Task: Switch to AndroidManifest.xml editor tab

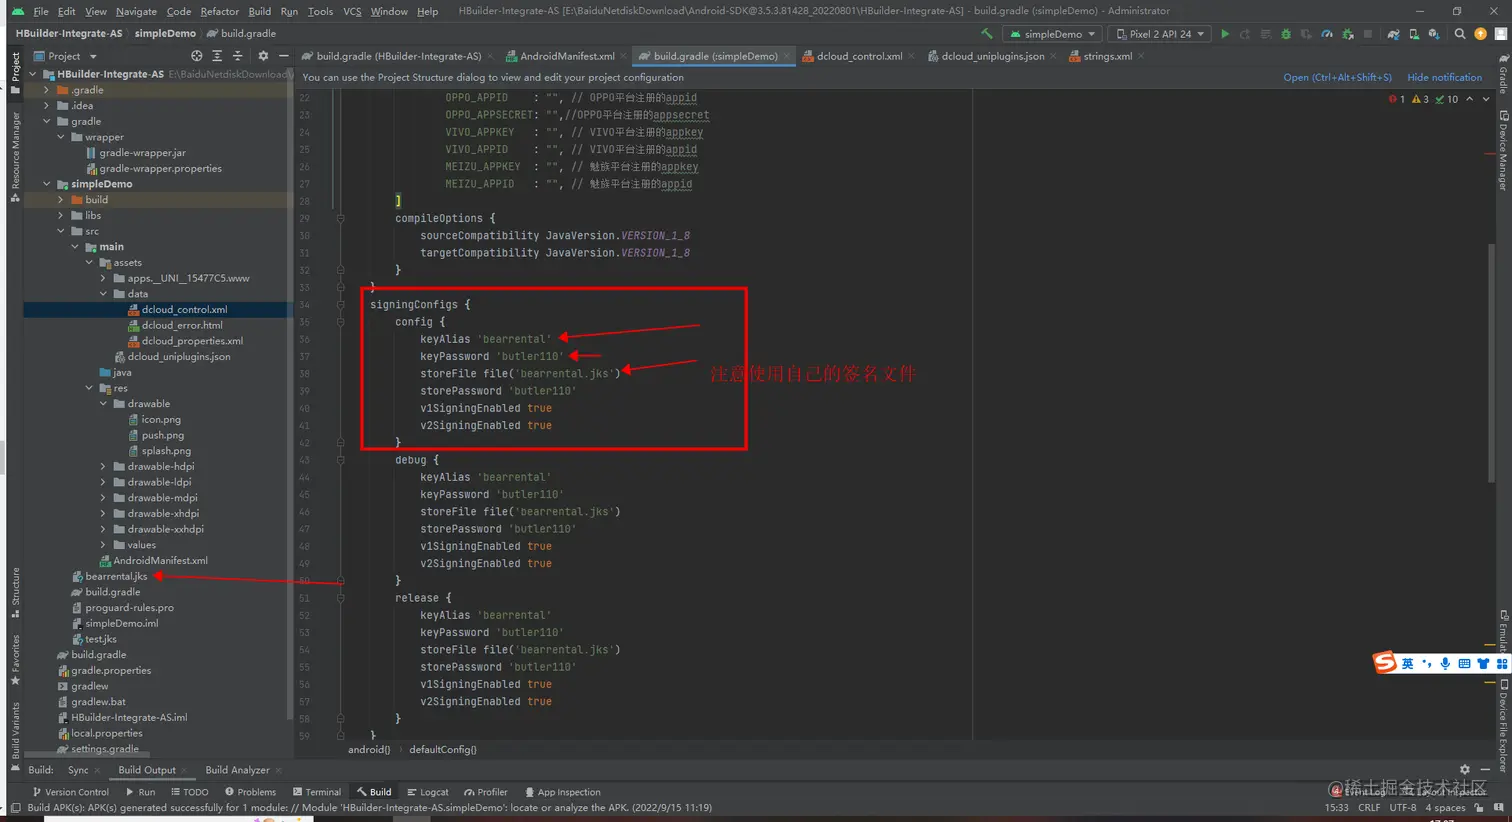Action: pyautogui.click(x=567, y=56)
